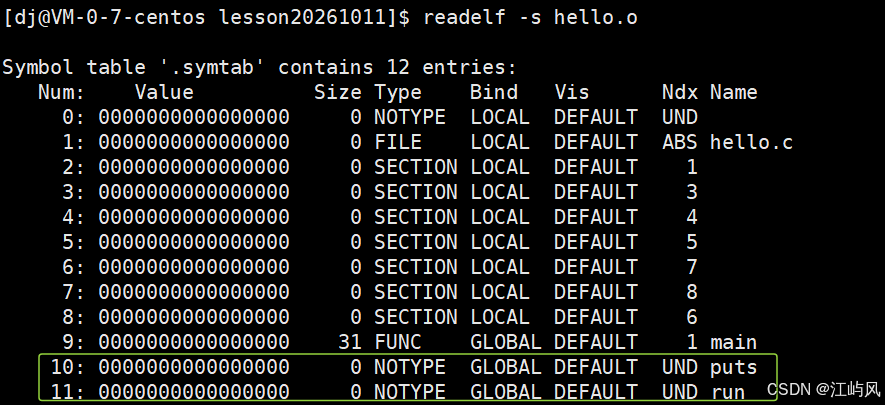Click the 'Value' column header
This screenshot has width=885, height=405.
(164, 92)
